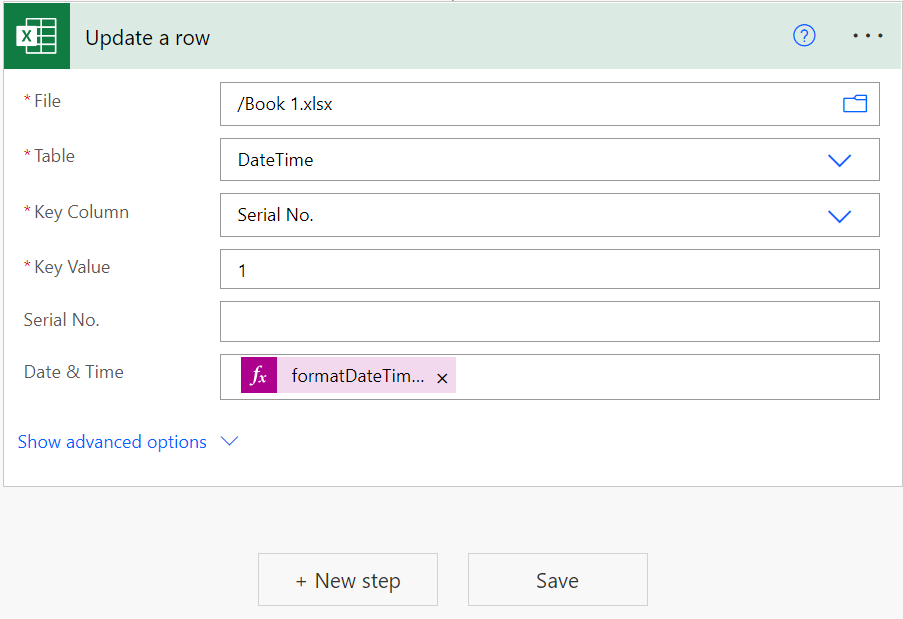Click the /Book 1.xlsx file path field
903x619 pixels.
tap(520, 104)
